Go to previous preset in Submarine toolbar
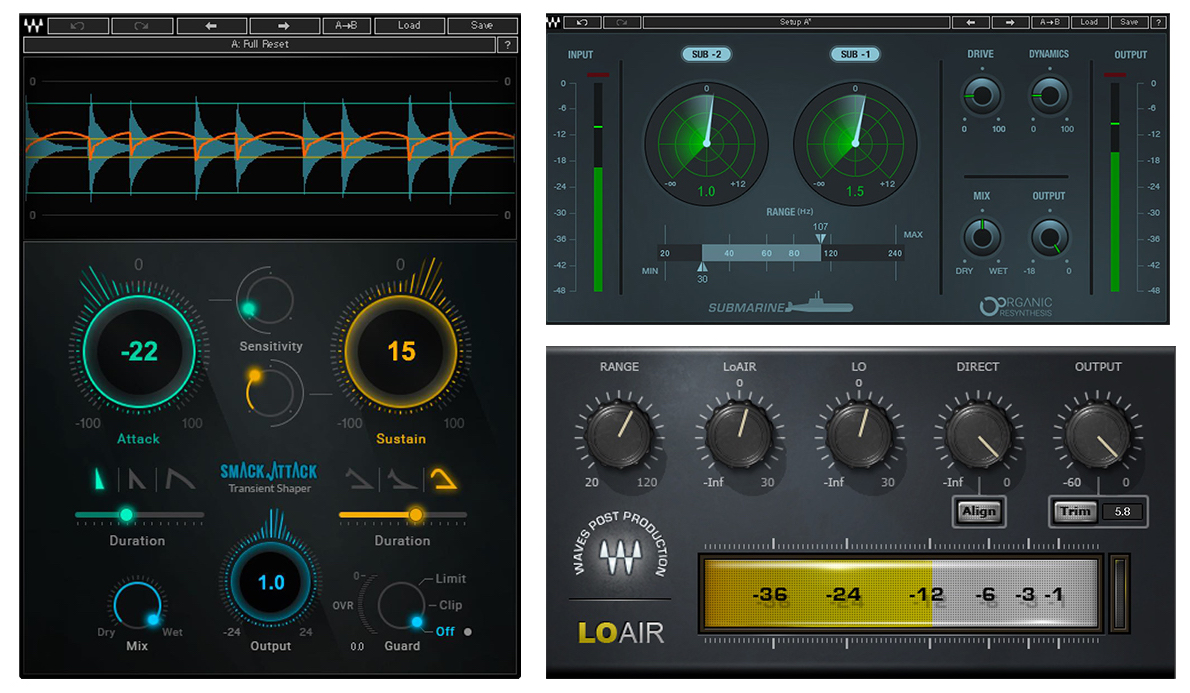 click(x=971, y=22)
